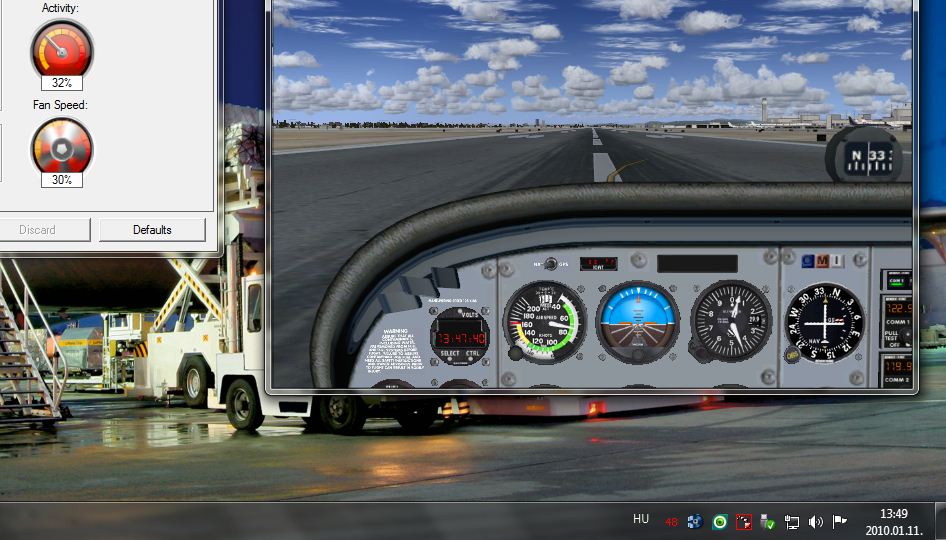Click the Activity gauge dial
Viewport: 946px width, 540px height.
[62, 49]
